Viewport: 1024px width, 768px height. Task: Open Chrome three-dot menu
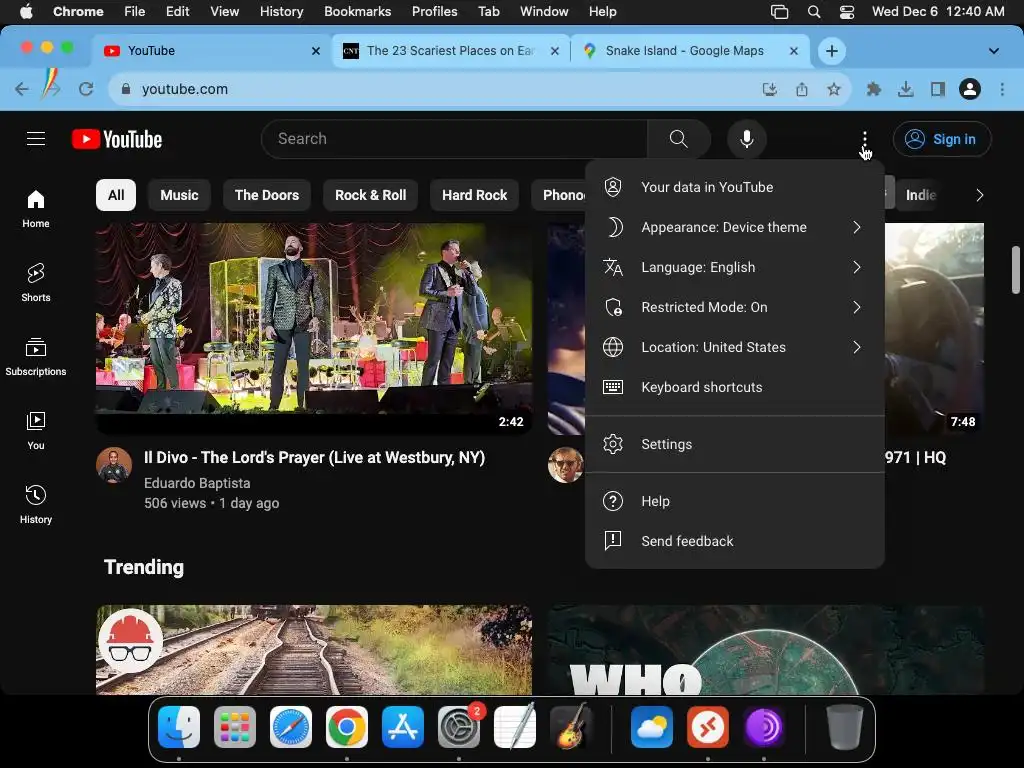1002,89
